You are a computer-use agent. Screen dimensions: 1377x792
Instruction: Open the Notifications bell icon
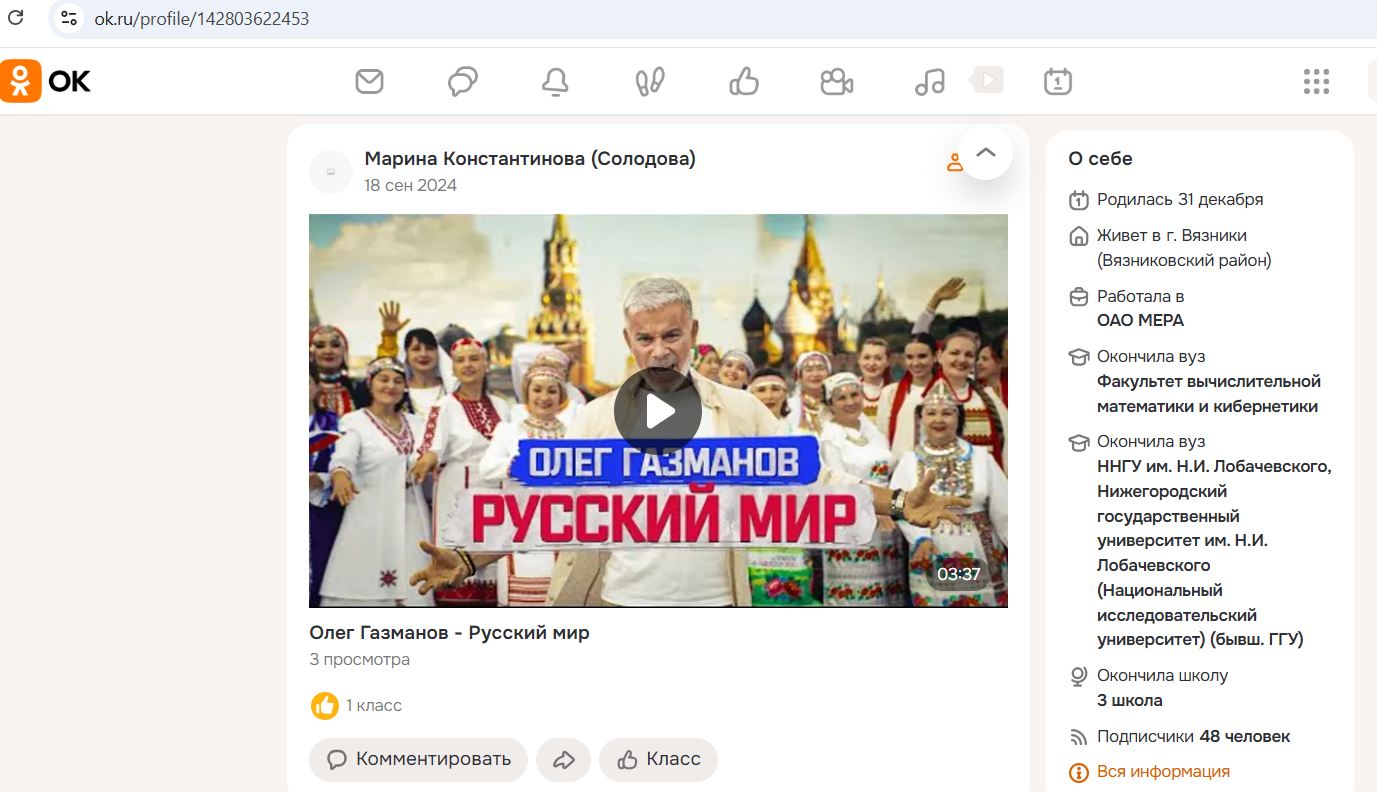pos(555,82)
